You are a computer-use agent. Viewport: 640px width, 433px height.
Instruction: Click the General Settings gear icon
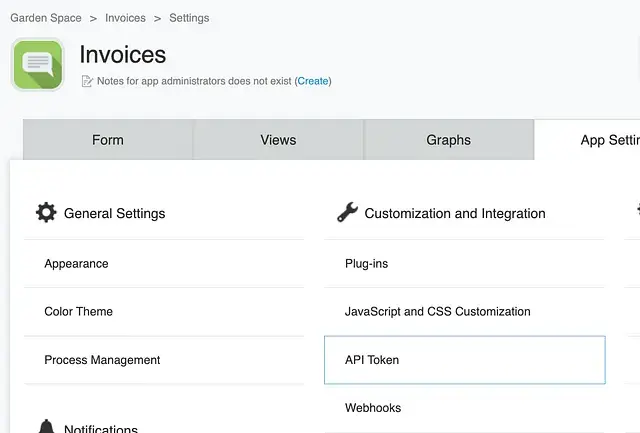coord(46,212)
